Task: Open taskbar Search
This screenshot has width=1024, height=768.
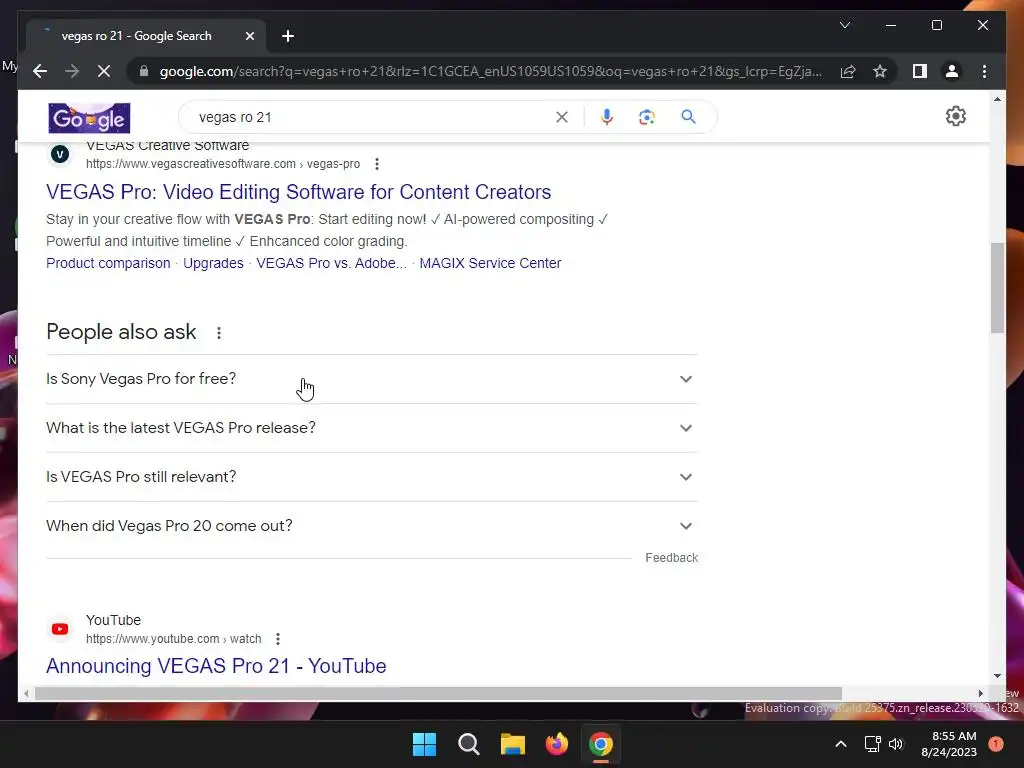Action: [x=469, y=744]
